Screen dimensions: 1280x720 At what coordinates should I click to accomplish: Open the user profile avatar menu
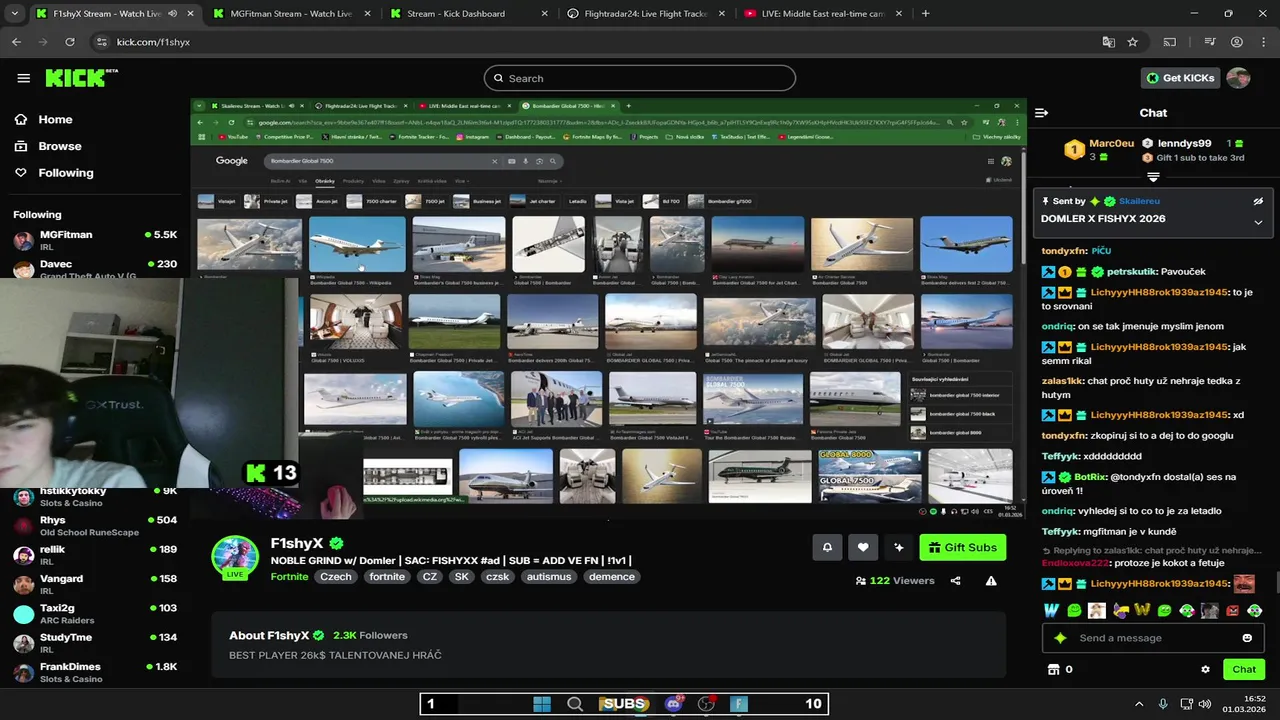(1238, 78)
